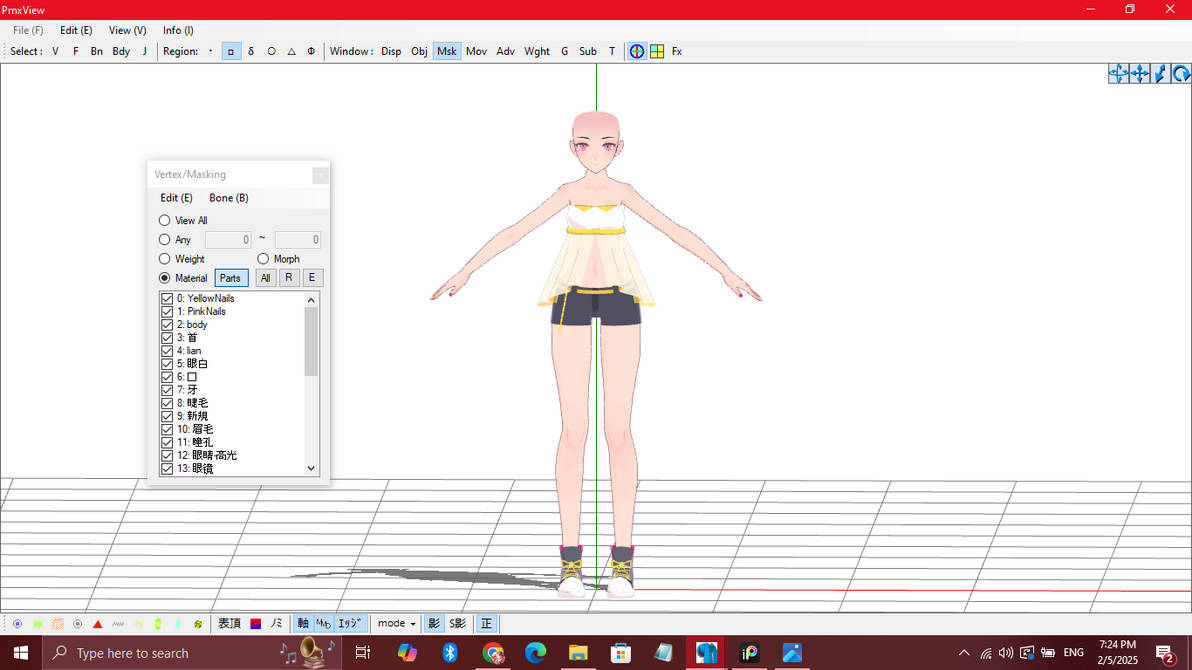
Task: Click the Parts button in Vertex/Masking
Action: point(231,278)
